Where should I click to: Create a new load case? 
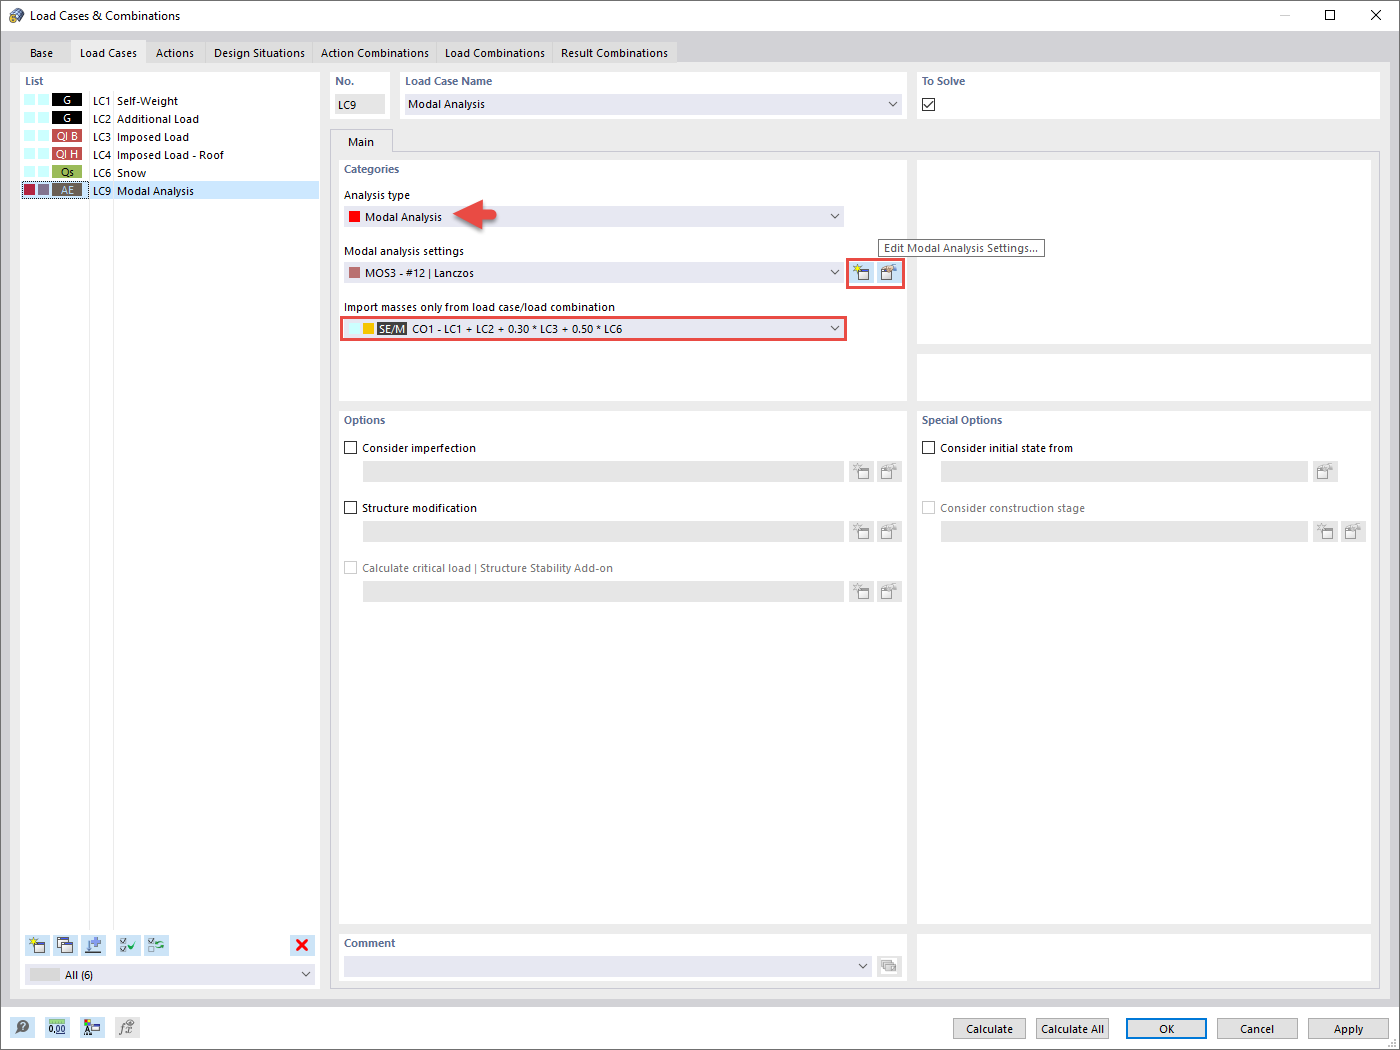point(37,945)
